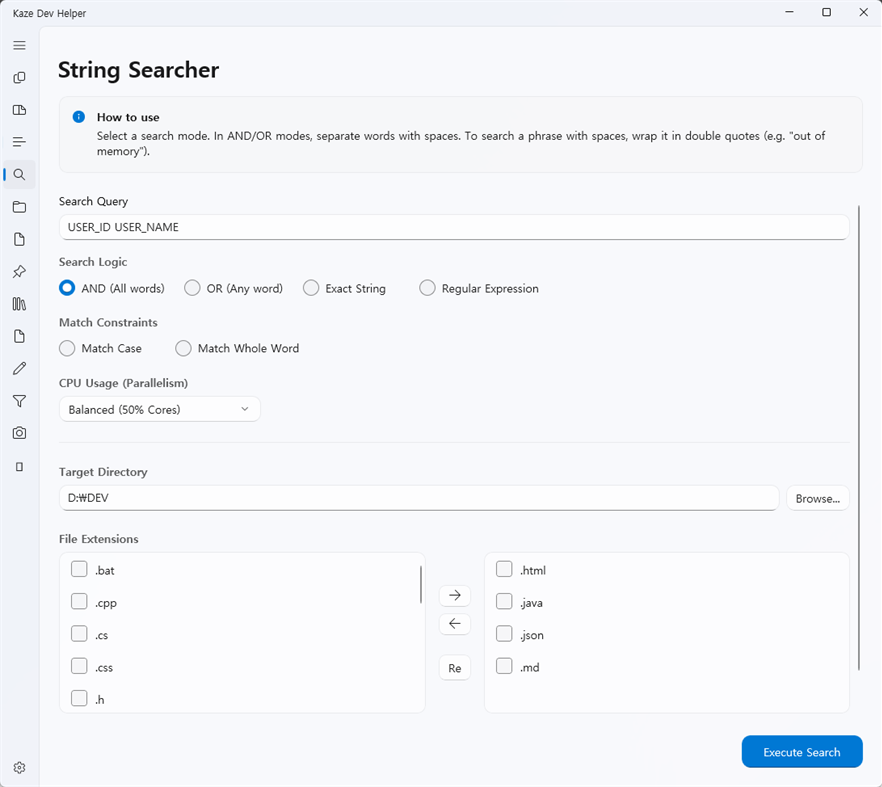Viewport: 882px width, 787px height.
Task: Click the main page vertical scrollbar
Action: (x=859, y=438)
